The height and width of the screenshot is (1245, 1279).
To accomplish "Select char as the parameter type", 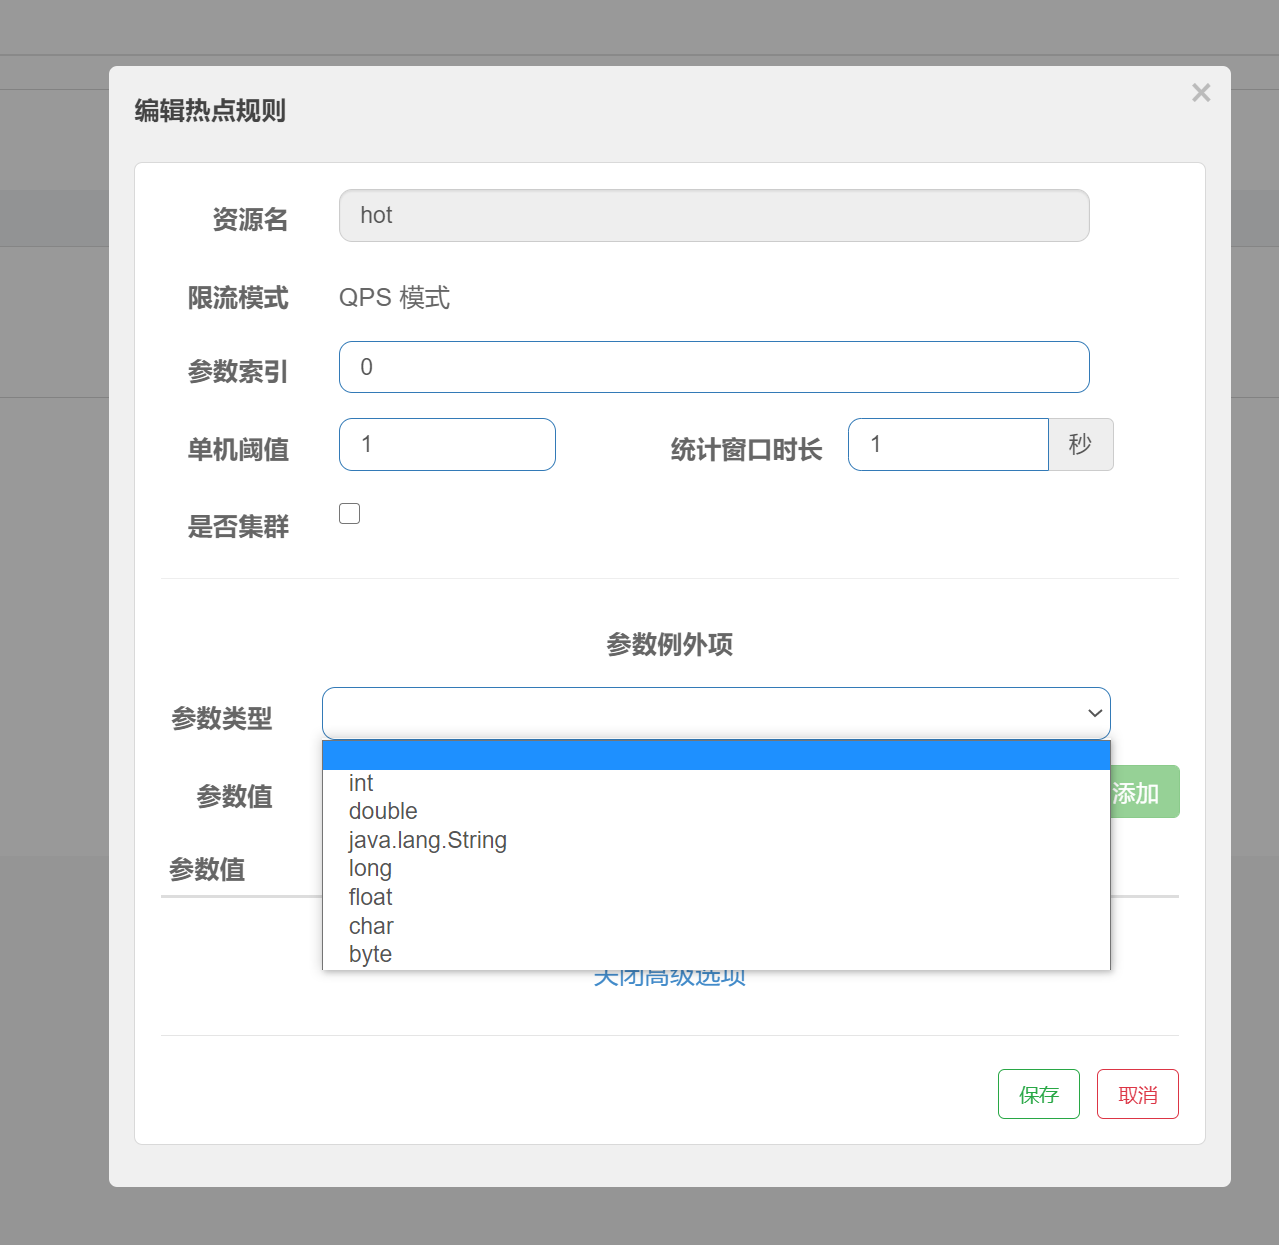I will (x=371, y=926).
